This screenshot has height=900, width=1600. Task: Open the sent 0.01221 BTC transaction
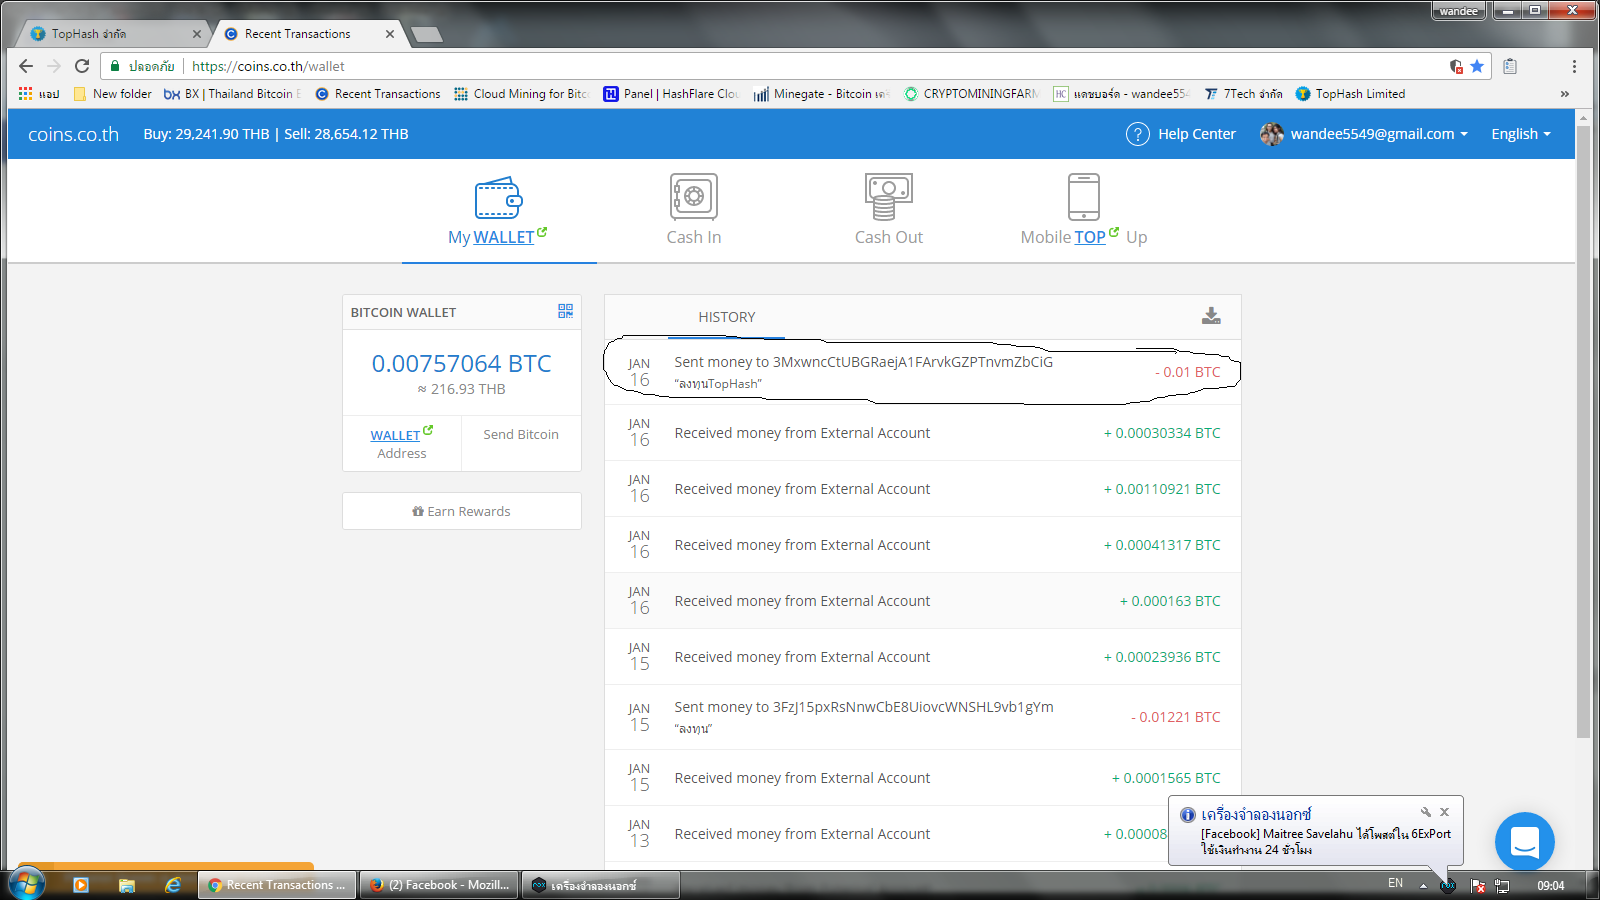tap(923, 717)
